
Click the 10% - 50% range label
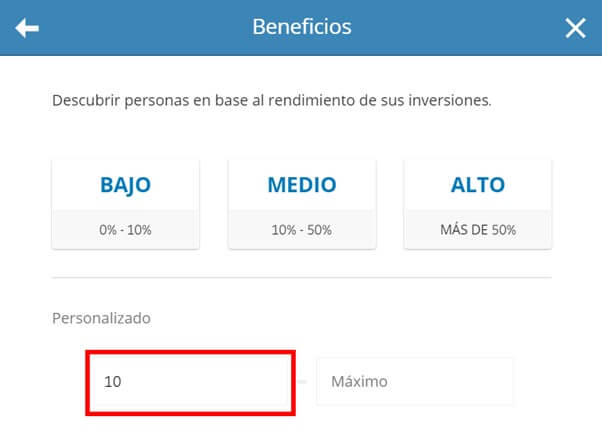pyautogui.click(x=301, y=230)
